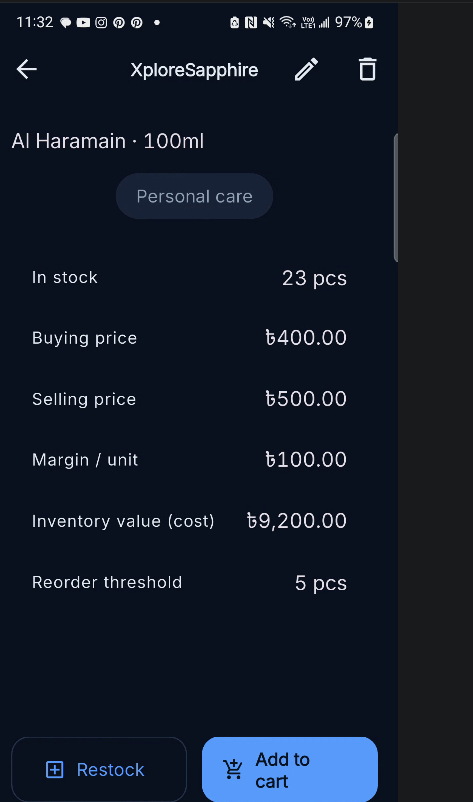Click the Buying price value ৳400.00
Screen dimensions: 473x802
pyautogui.click(x=306, y=338)
